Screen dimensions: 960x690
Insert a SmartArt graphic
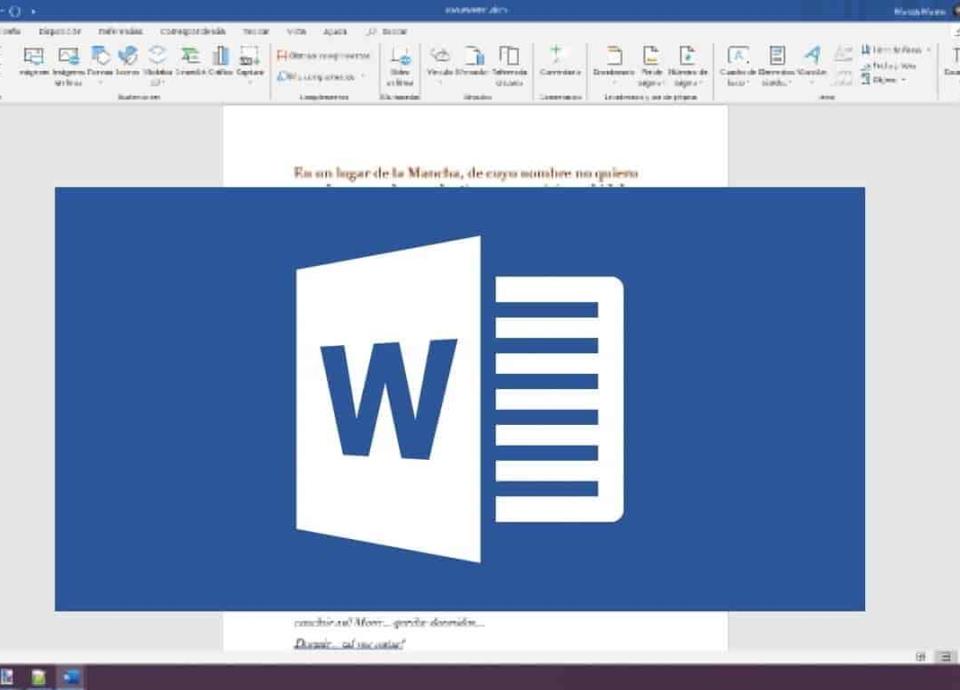tap(190, 61)
